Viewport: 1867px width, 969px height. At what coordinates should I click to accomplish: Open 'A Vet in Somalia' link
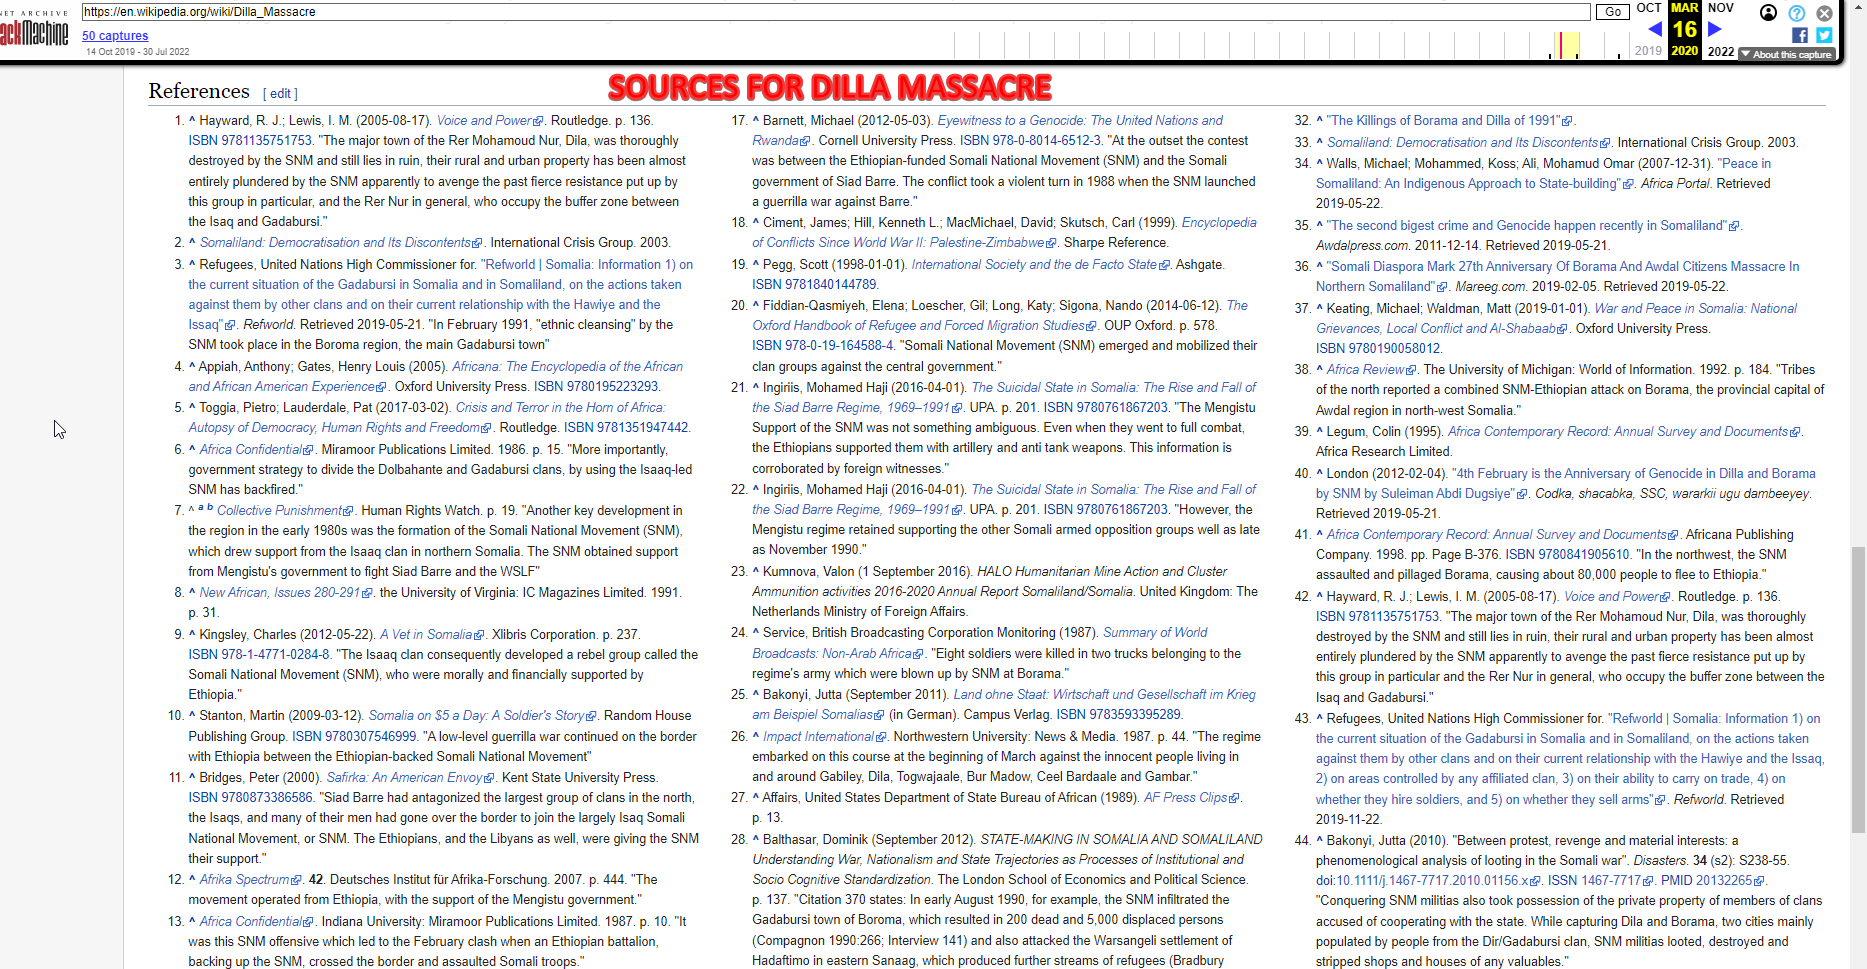pyautogui.click(x=432, y=635)
